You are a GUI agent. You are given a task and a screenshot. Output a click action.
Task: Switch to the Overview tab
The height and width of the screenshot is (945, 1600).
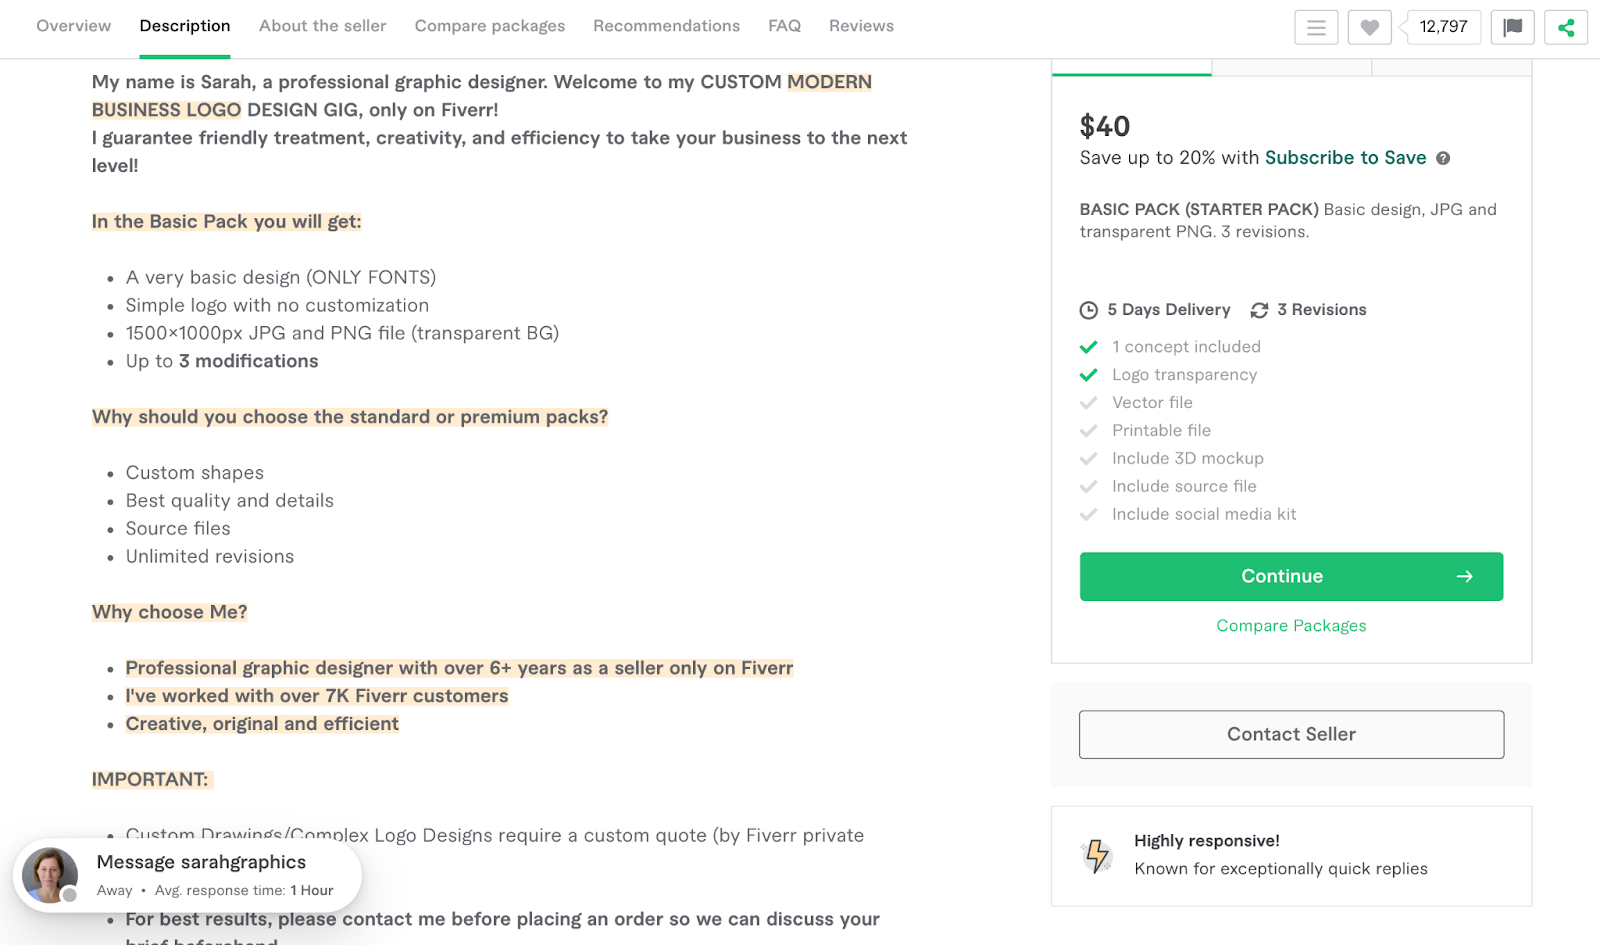pyautogui.click(x=74, y=26)
